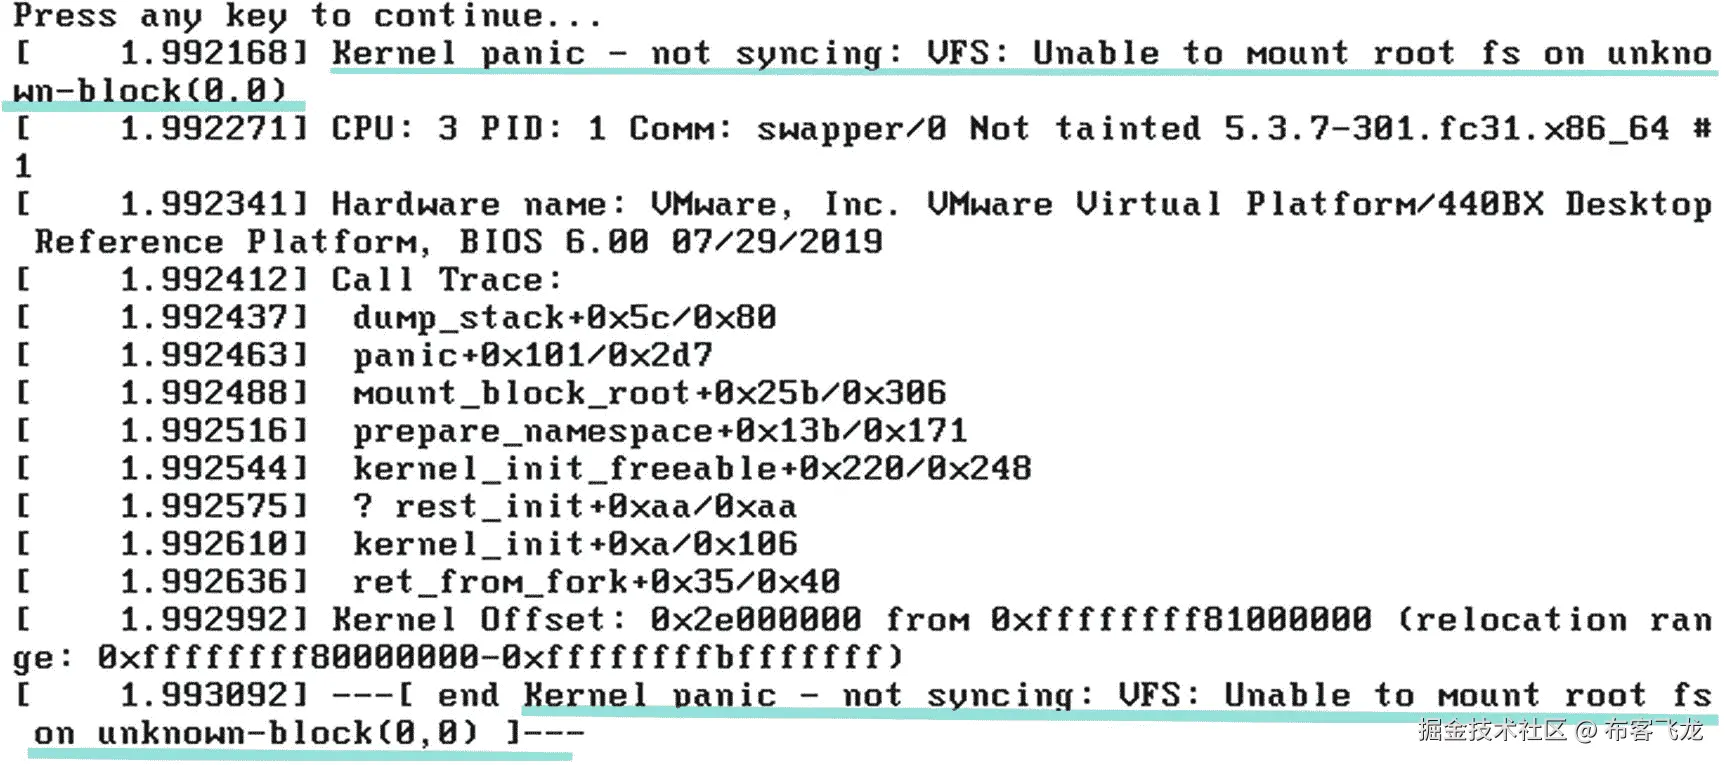Screen dimensions: 1725x765
Task: Click the '? rest_init+0xaa/0xaa' entry
Action: pos(575,506)
